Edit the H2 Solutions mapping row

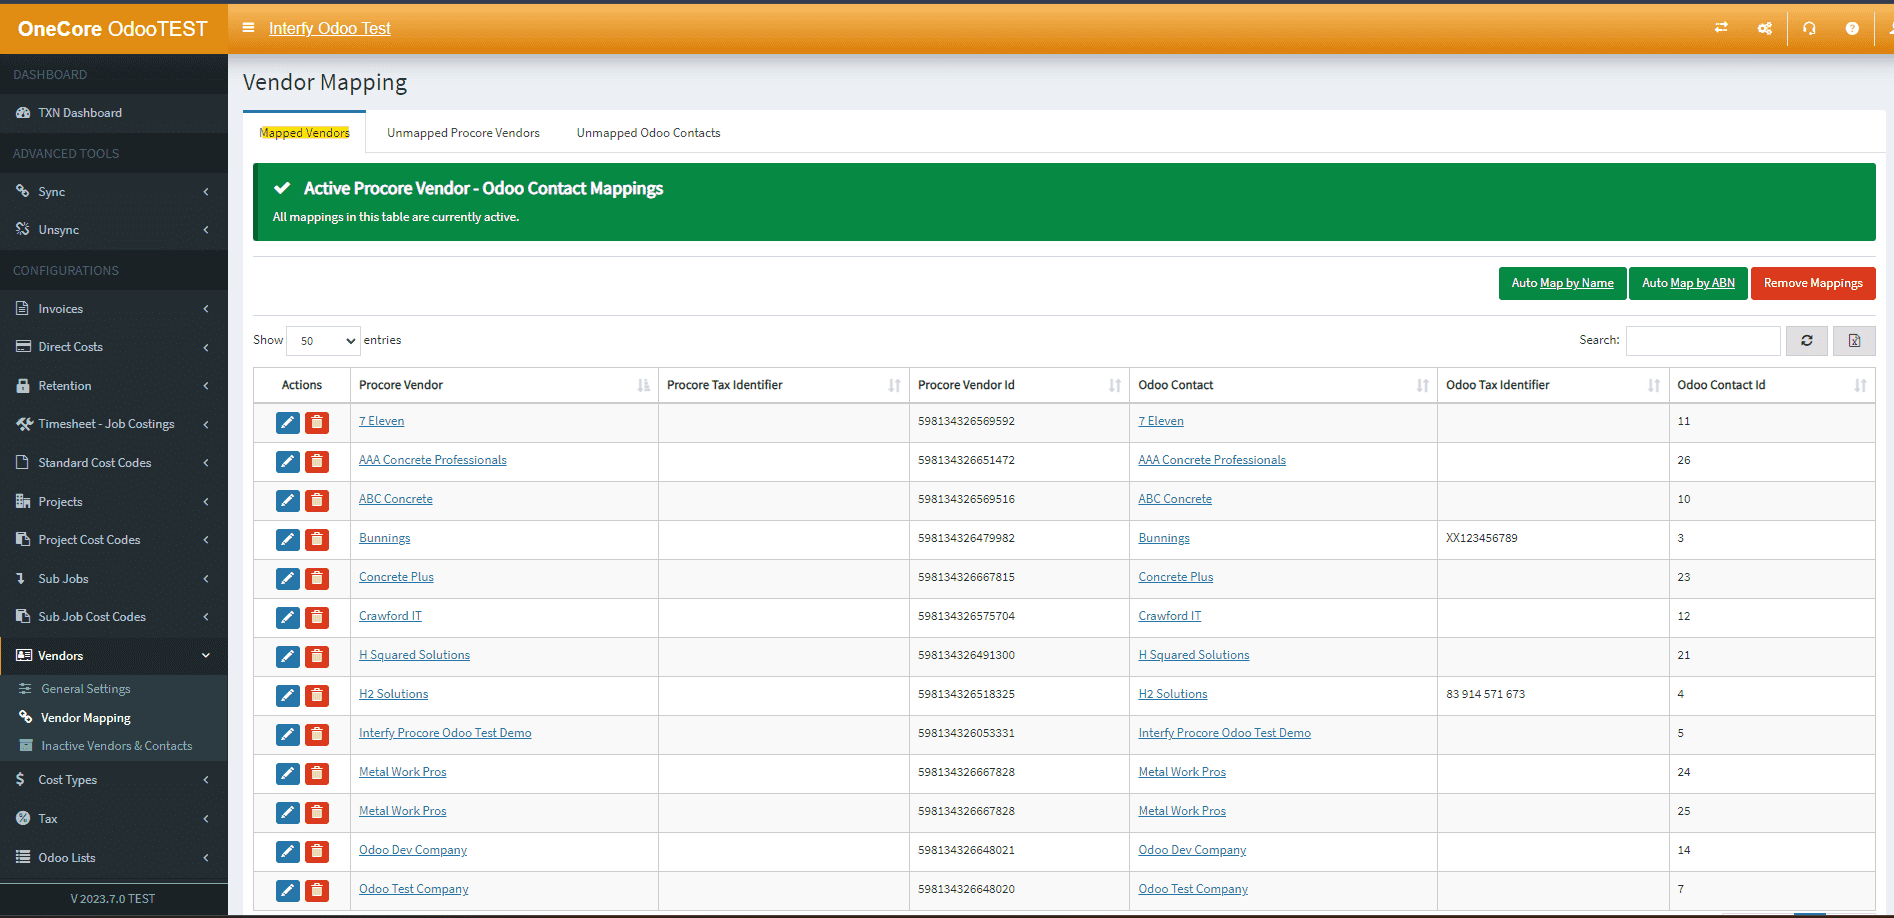[x=287, y=696]
